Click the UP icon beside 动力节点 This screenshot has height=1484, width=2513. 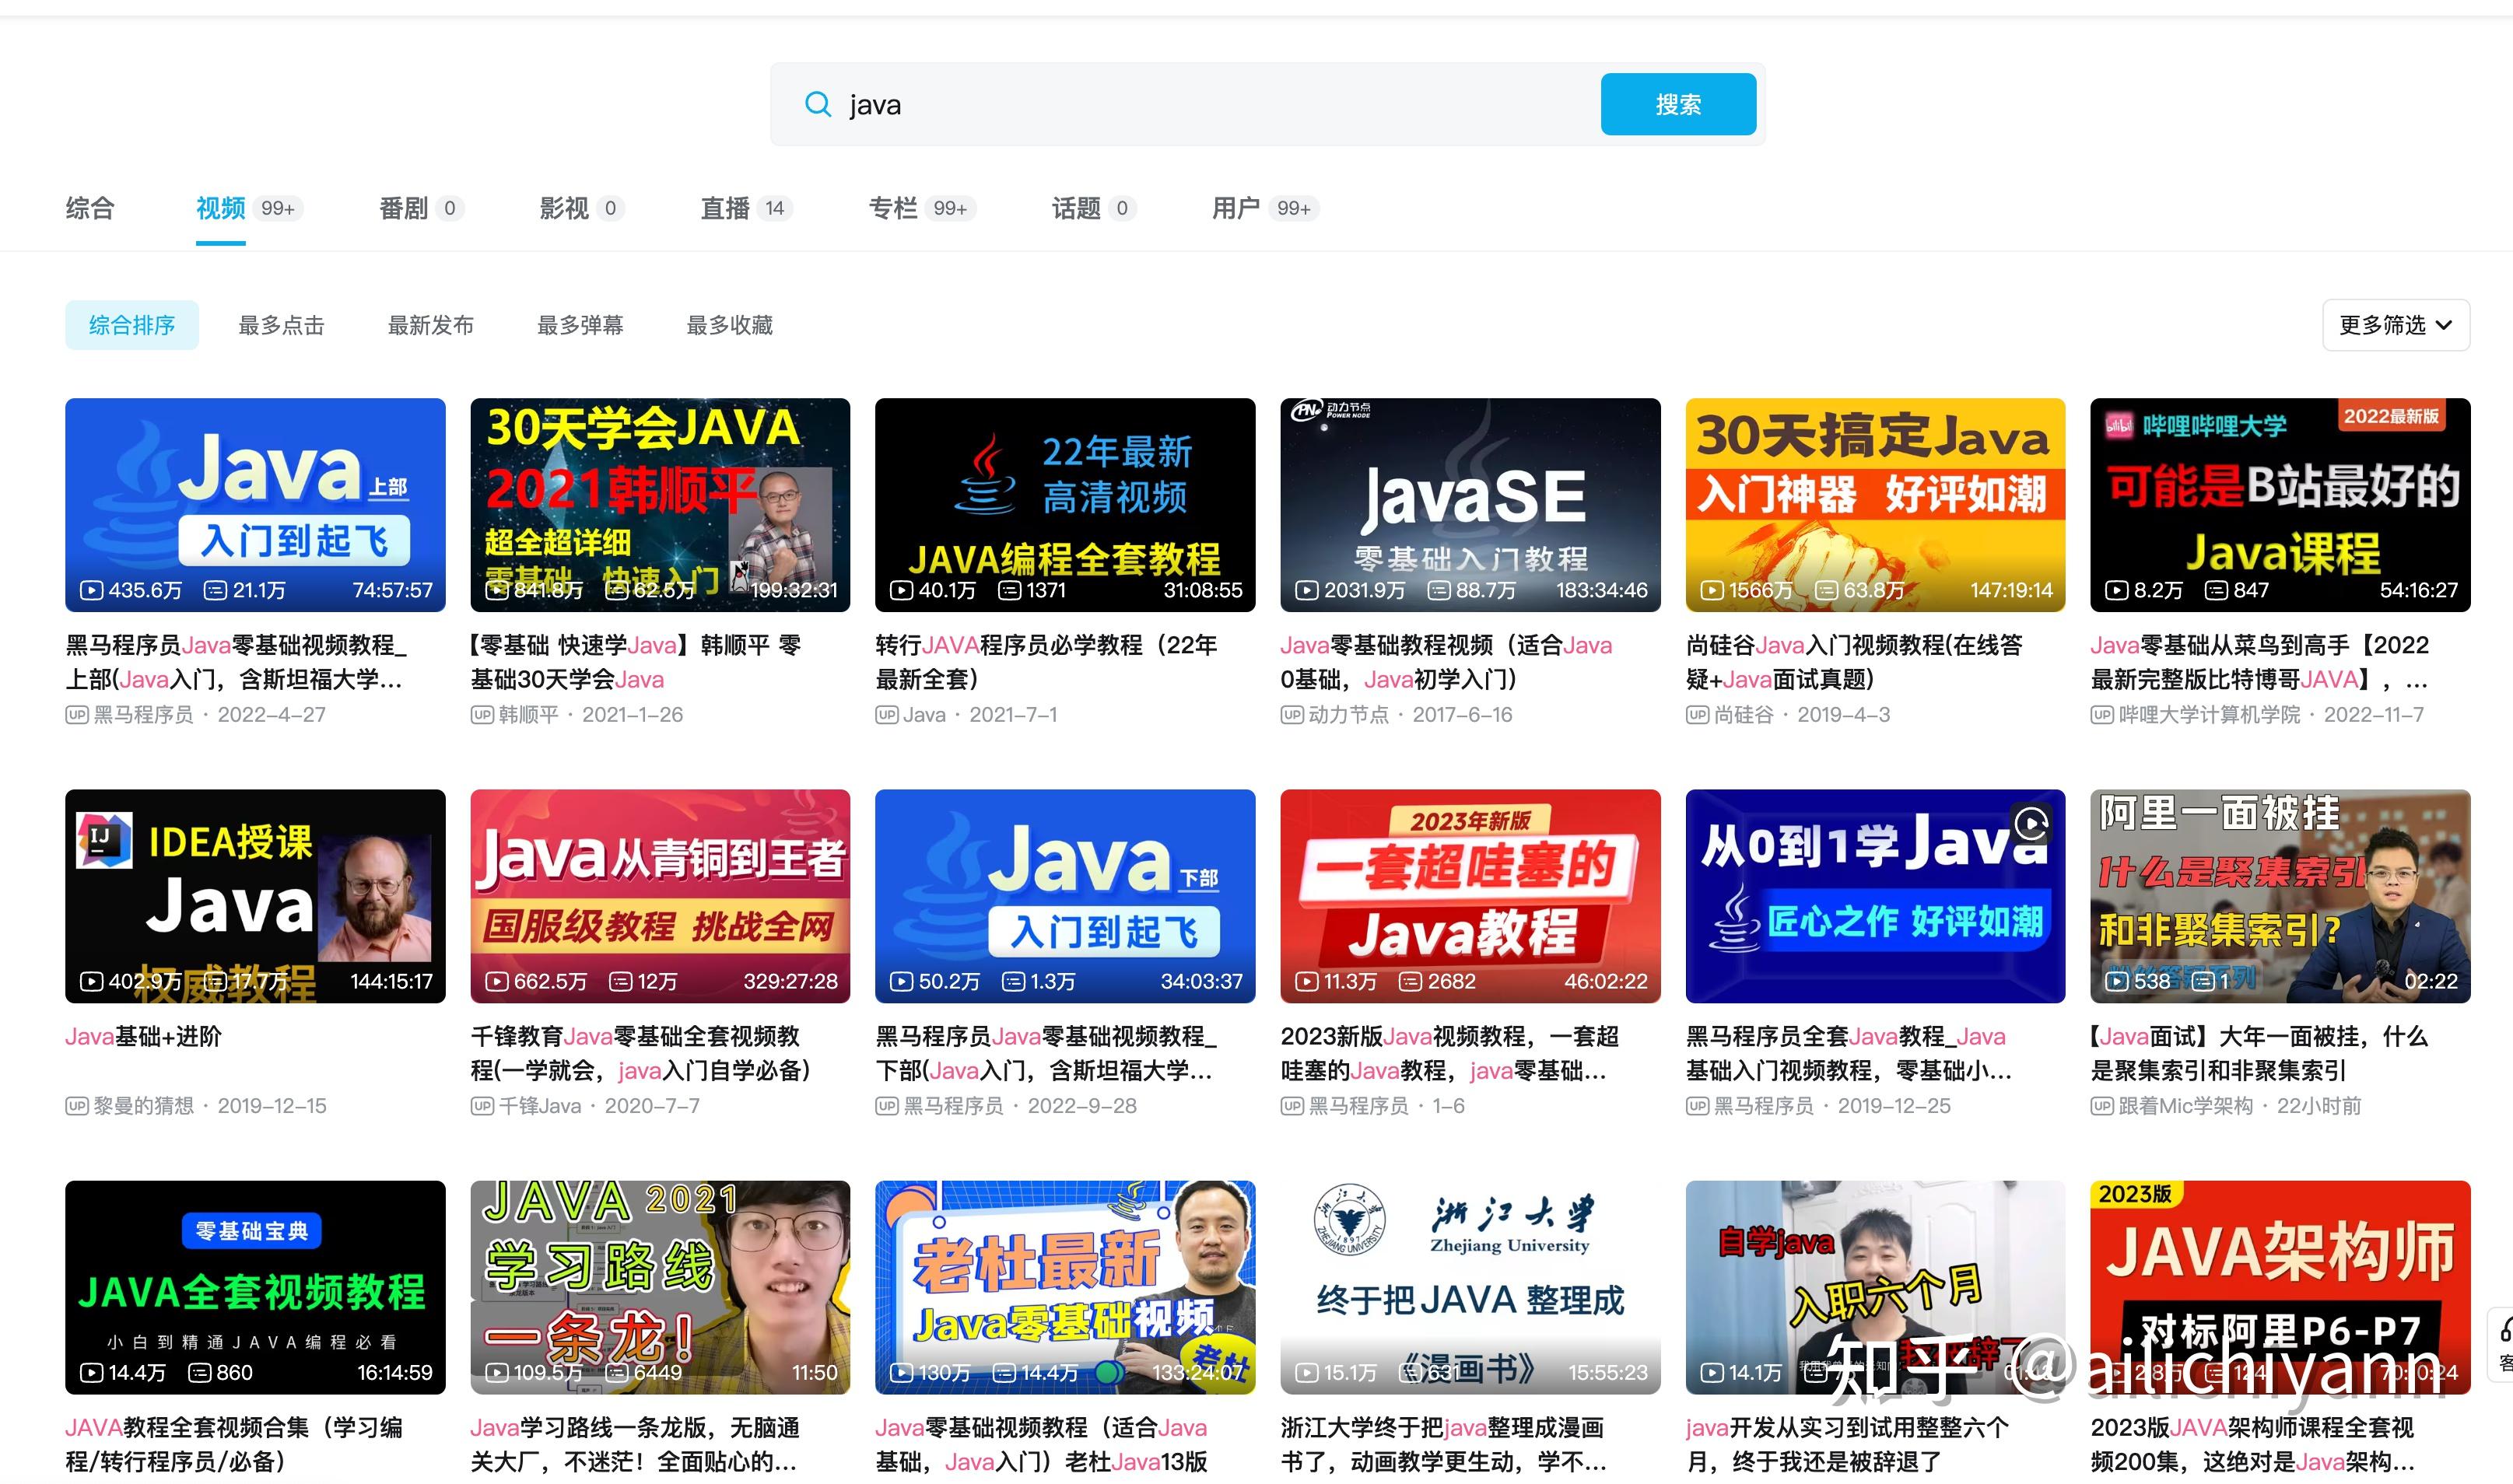point(1291,715)
